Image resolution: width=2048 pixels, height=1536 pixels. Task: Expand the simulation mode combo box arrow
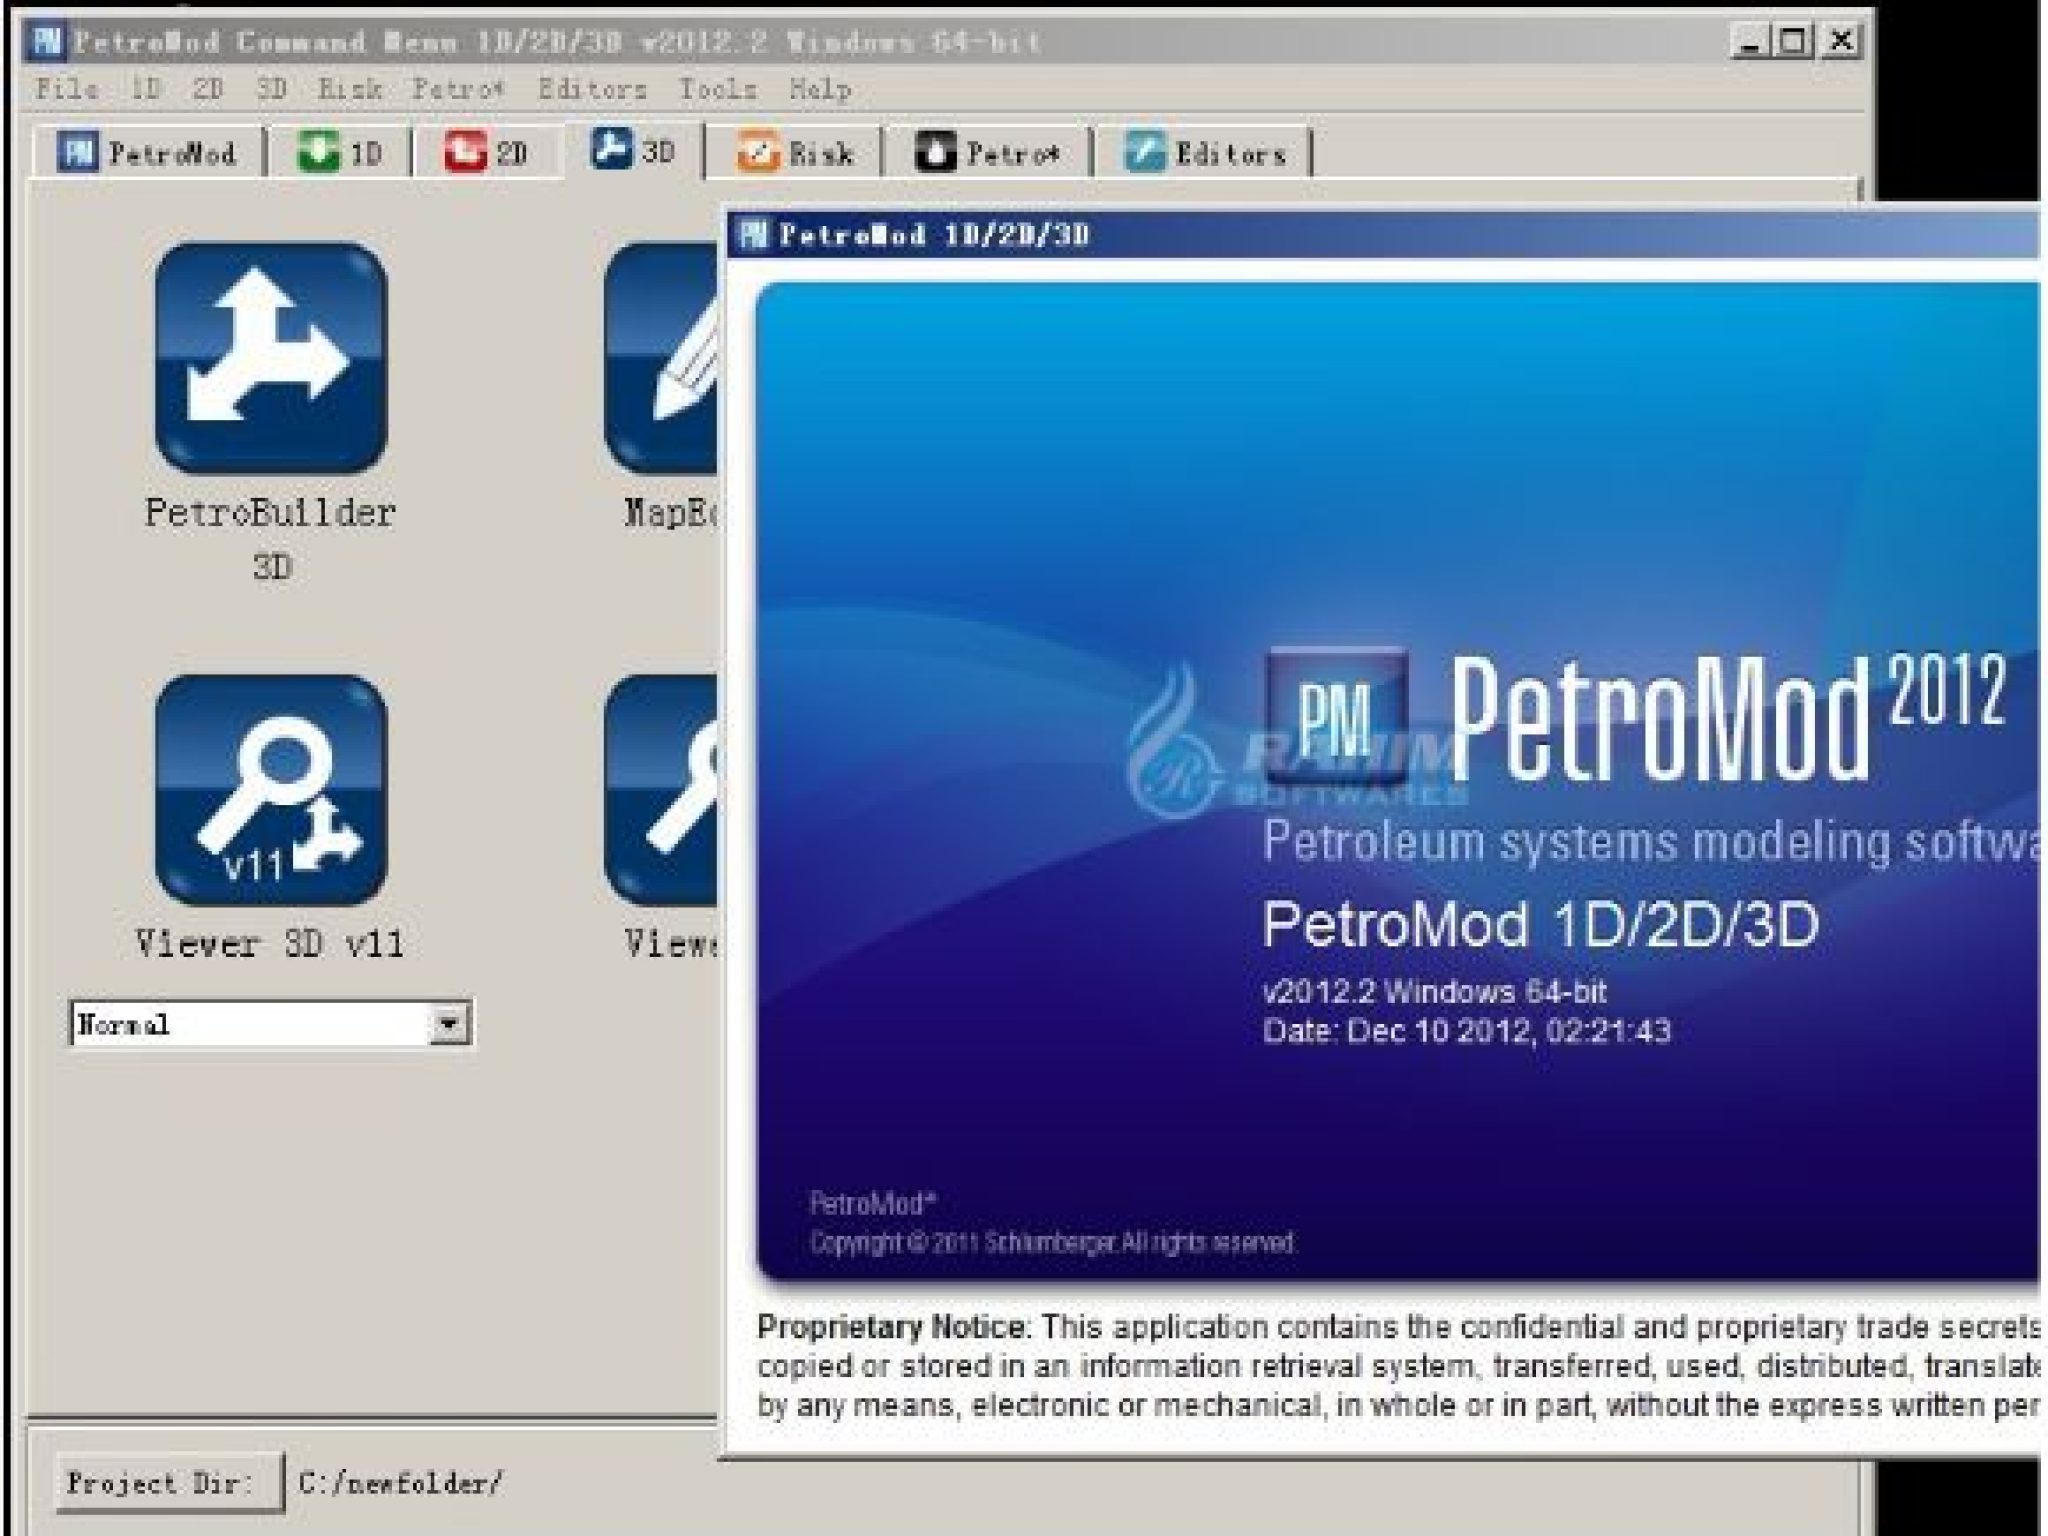coord(447,1022)
